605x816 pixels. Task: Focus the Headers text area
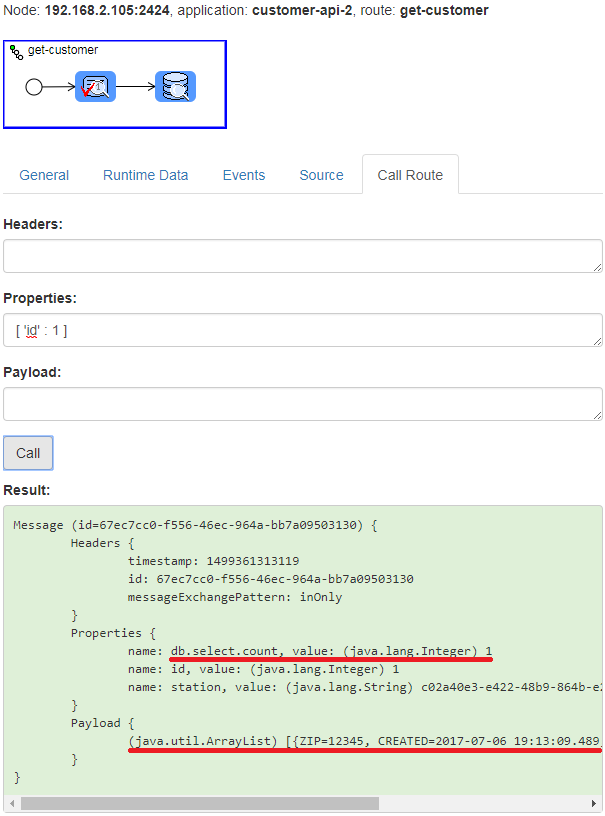[x=300, y=256]
